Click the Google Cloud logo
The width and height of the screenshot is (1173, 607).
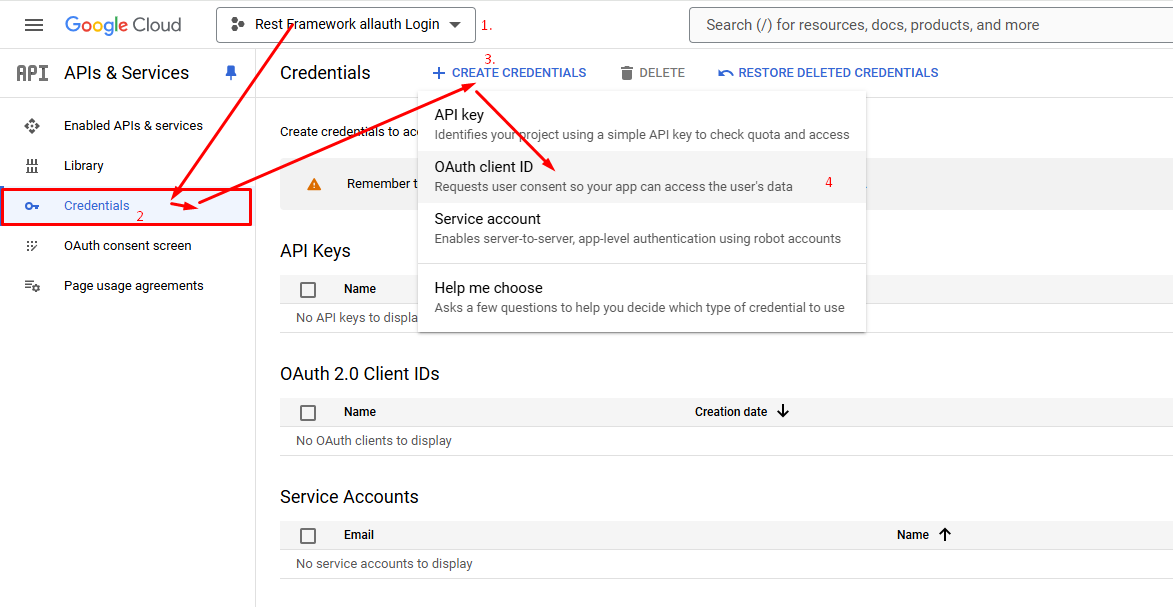(123, 25)
